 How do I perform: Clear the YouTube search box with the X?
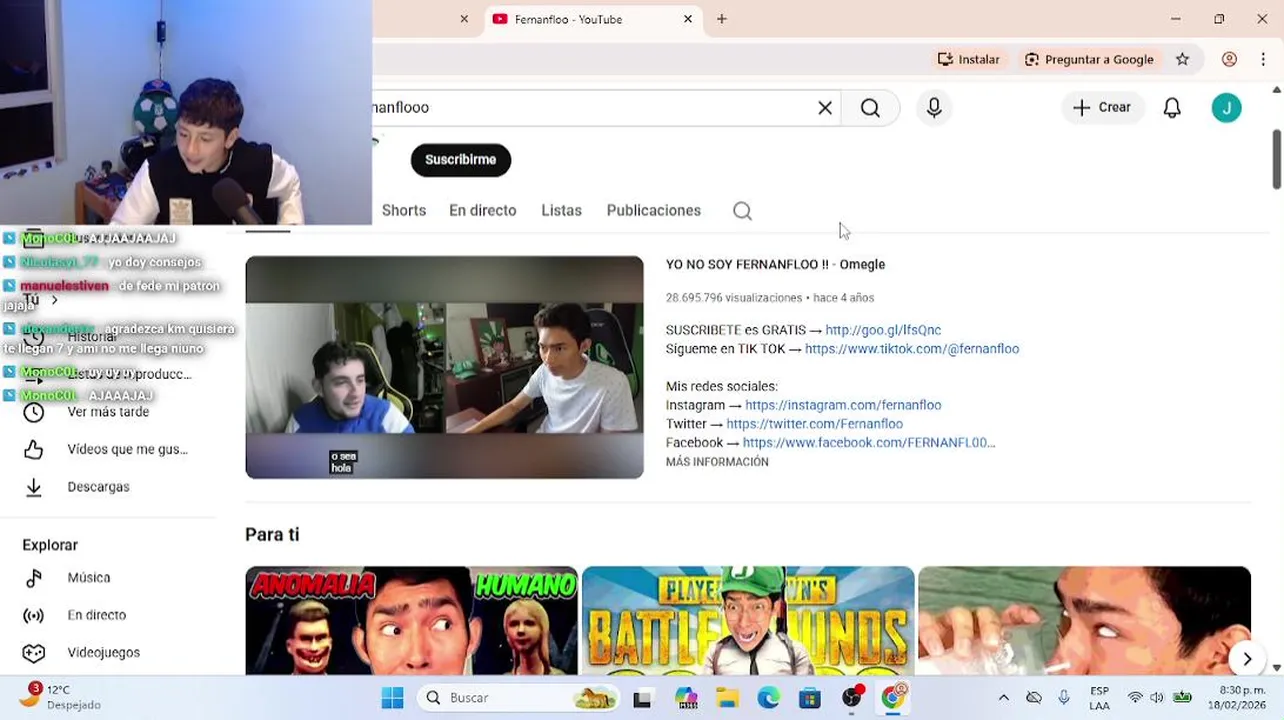pyautogui.click(x=825, y=108)
